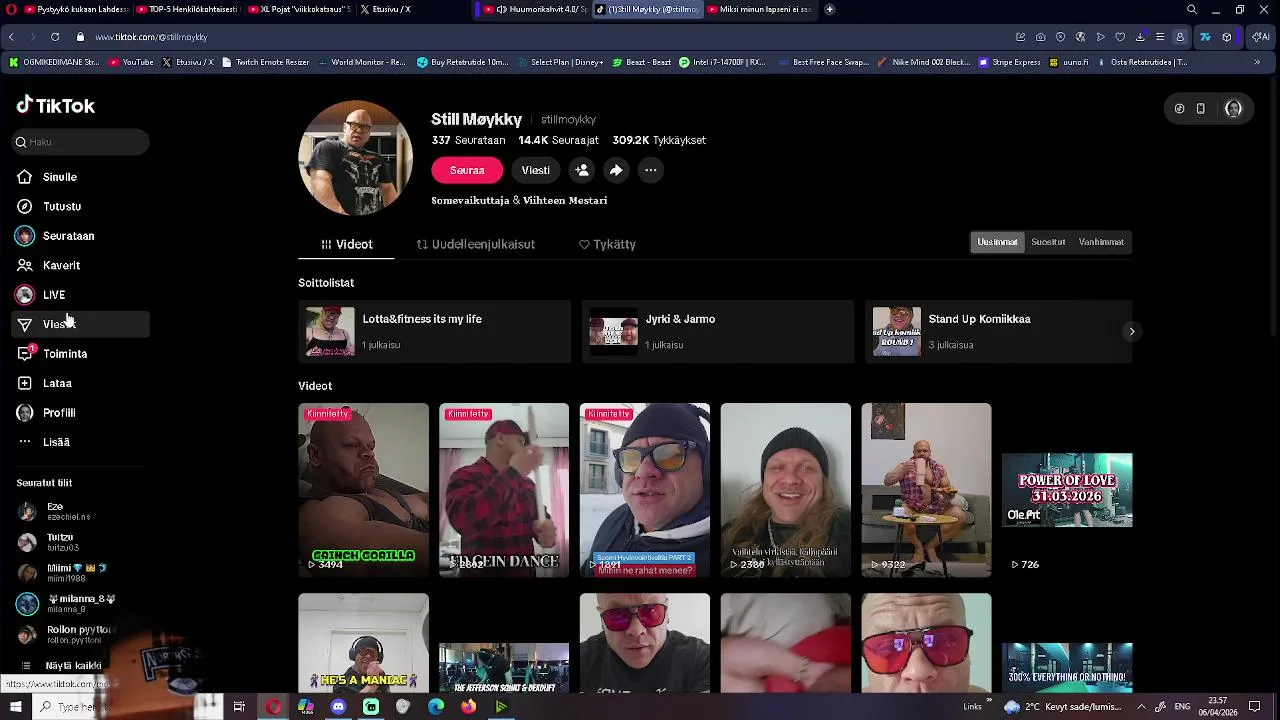
Task: Open the Lotta&fitness its my life playlist
Action: click(434, 331)
